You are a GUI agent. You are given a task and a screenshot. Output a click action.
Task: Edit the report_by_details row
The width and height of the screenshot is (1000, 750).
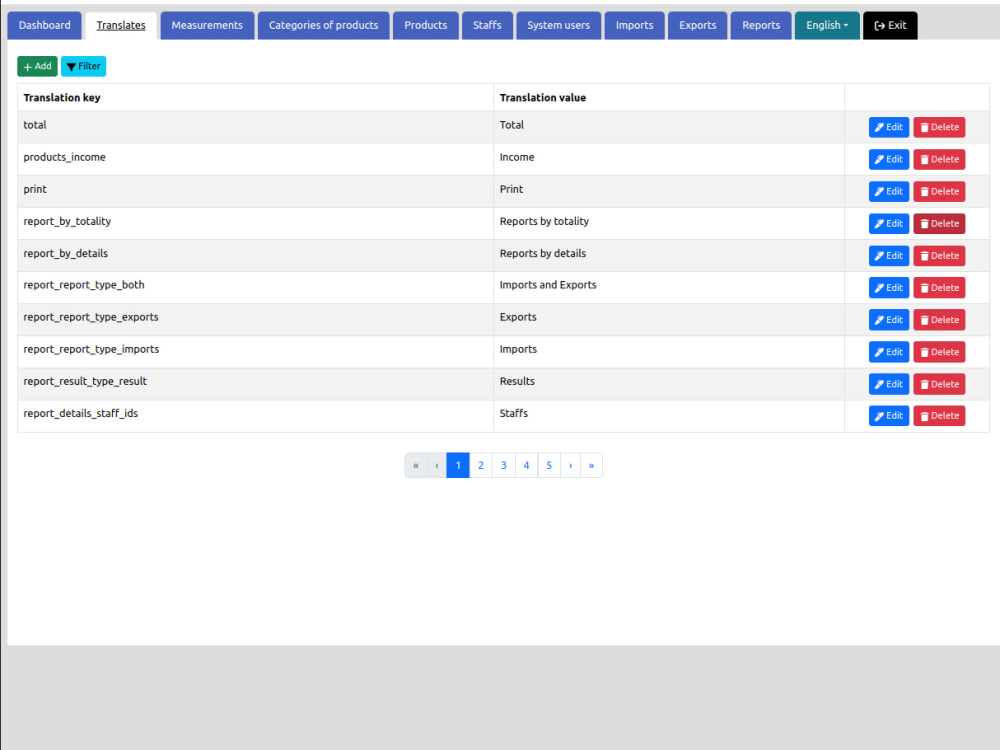pyautogui.click(x=889, y=256)
